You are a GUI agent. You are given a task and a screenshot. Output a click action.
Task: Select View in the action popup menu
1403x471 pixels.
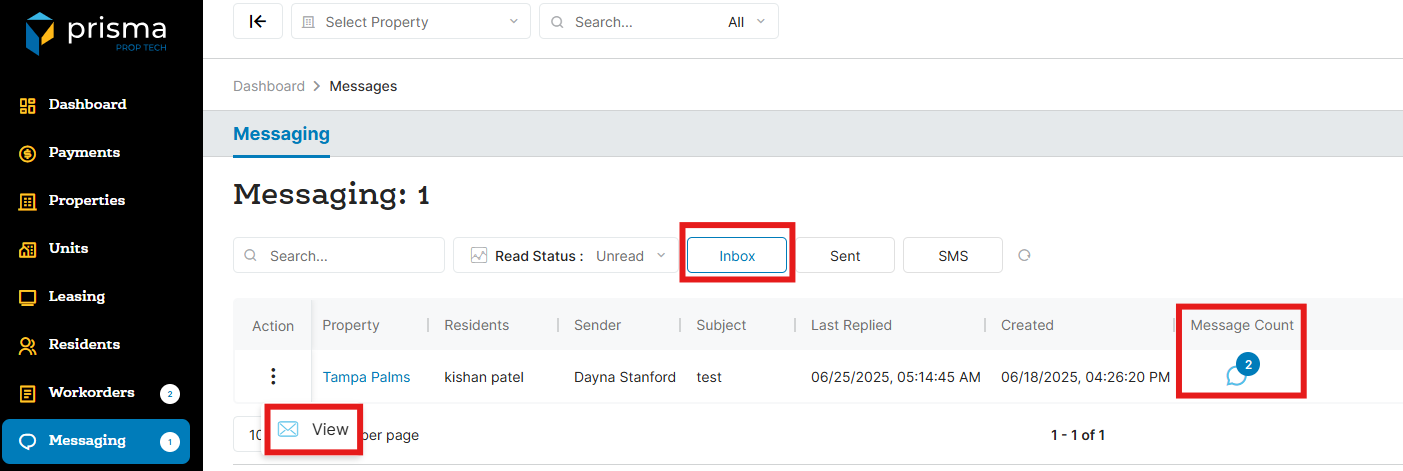click(314, 429)
